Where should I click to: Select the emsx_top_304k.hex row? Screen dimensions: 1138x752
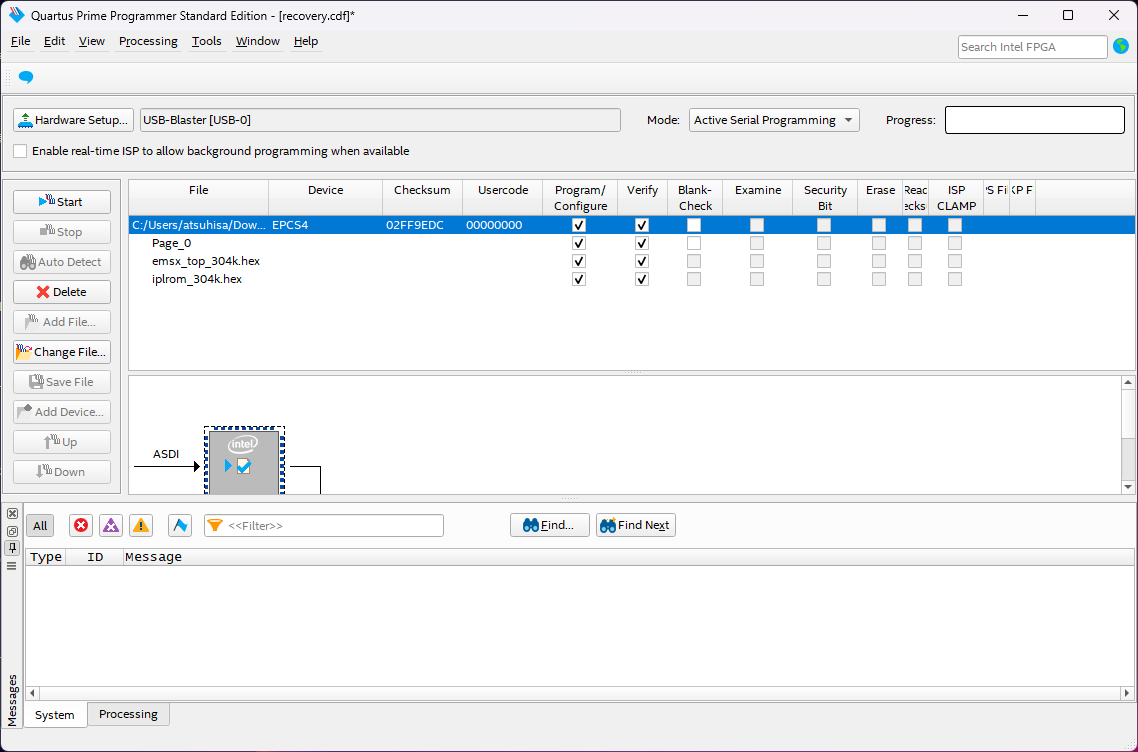click(x=631, y=261)
